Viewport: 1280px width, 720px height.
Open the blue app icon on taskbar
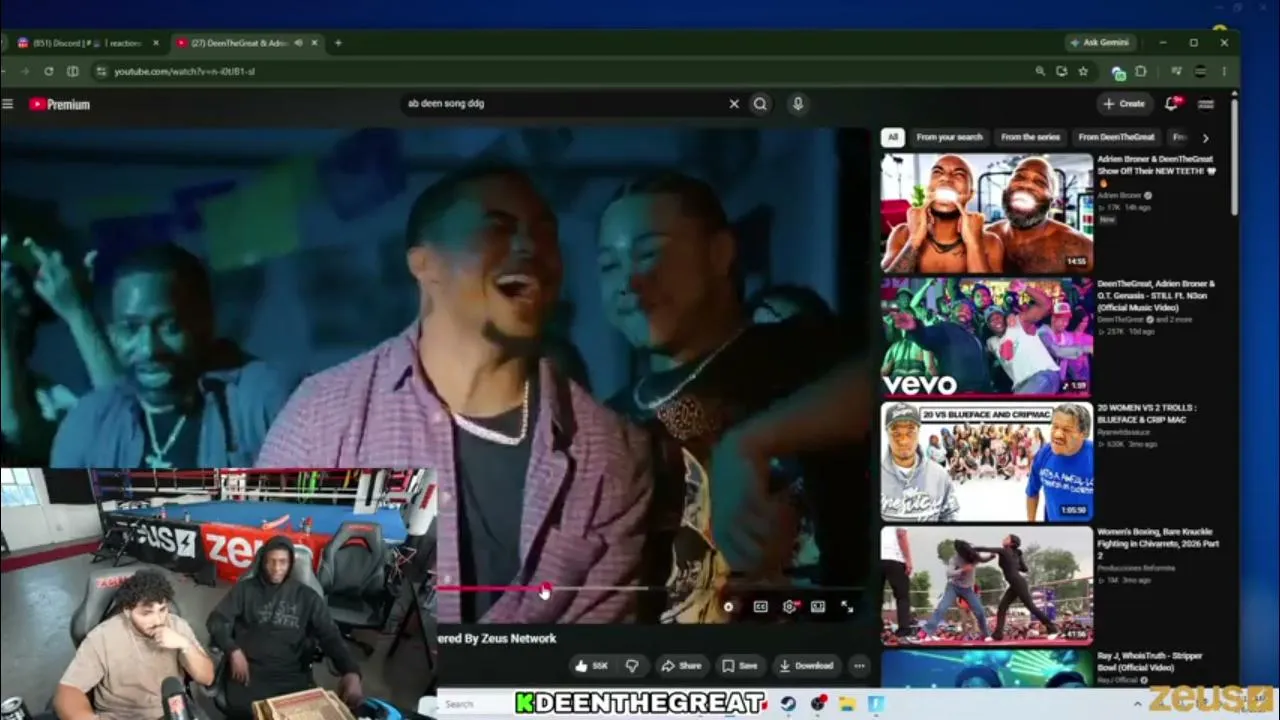click(x=876, y=704)
